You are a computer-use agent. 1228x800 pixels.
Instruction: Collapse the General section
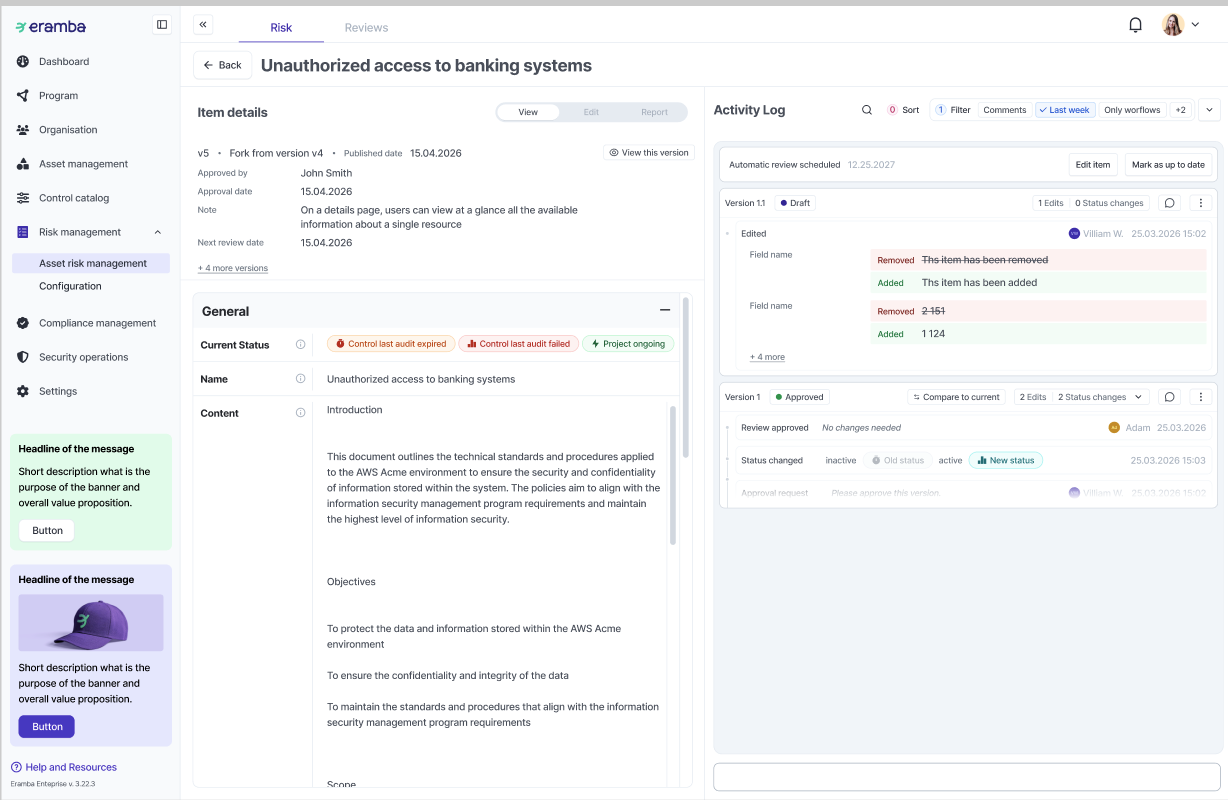pyautogui.click(x=664, y=311)
